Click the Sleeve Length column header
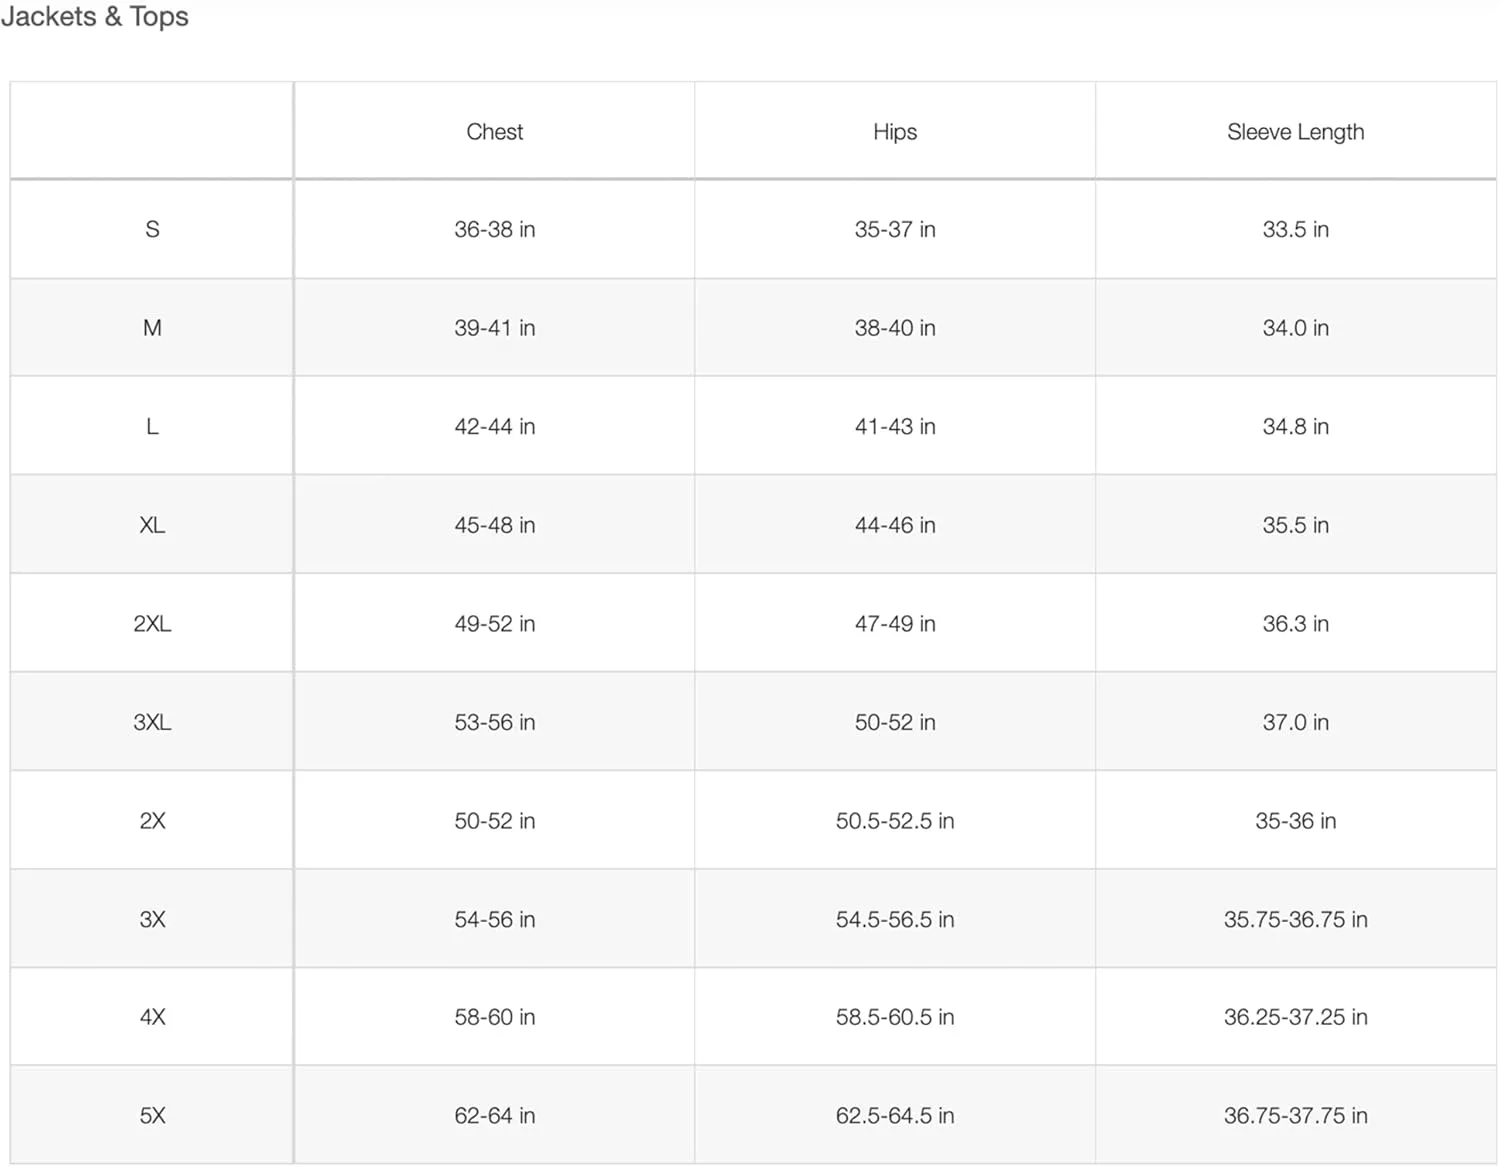 click(1295, 132)
